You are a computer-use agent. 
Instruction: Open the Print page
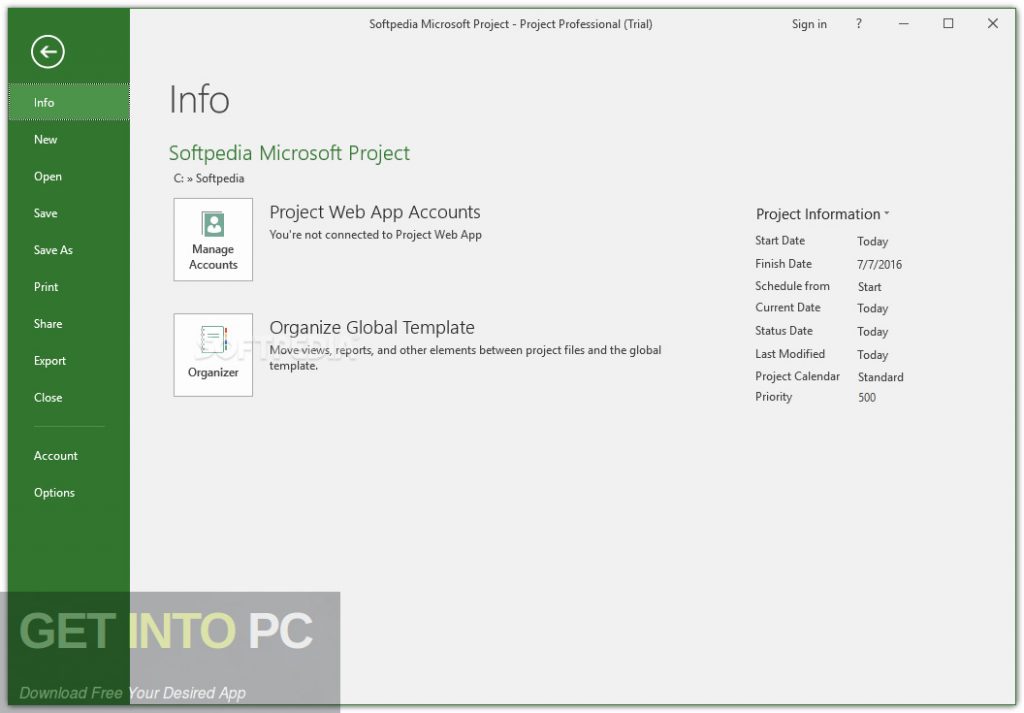click(69, 287)
